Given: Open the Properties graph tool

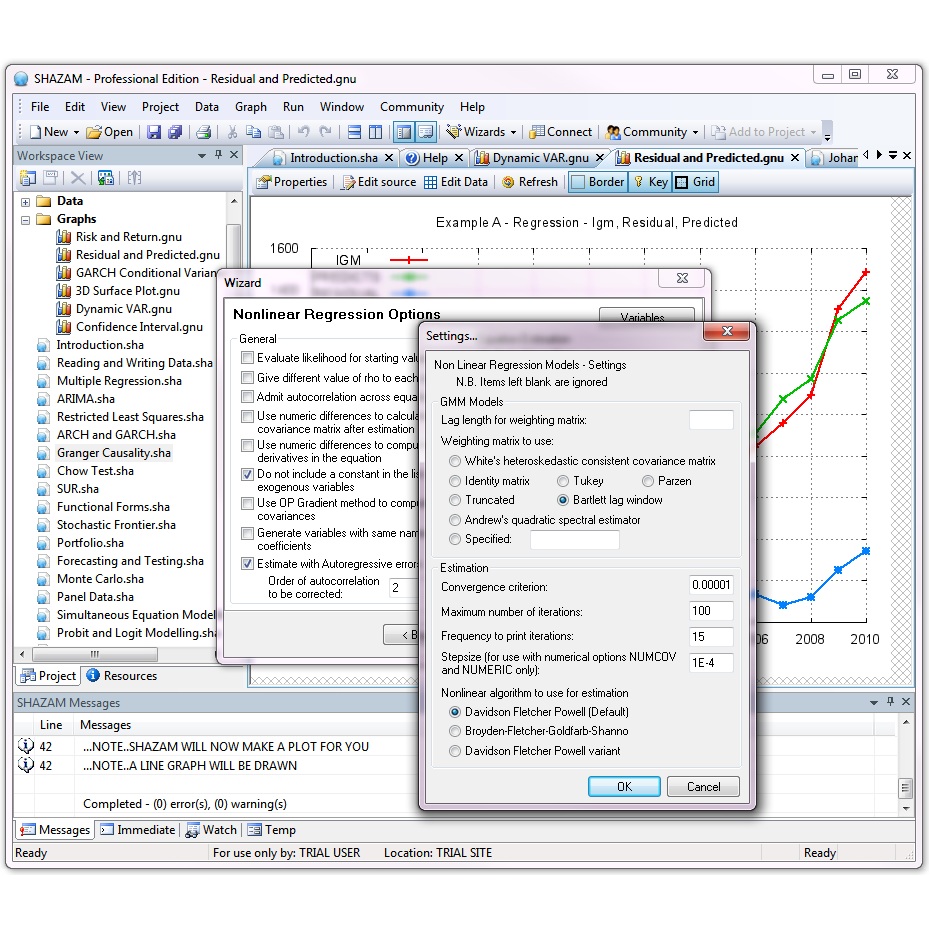Looking at the screenshot, I should pyautogui.click(x=292, y=182).
